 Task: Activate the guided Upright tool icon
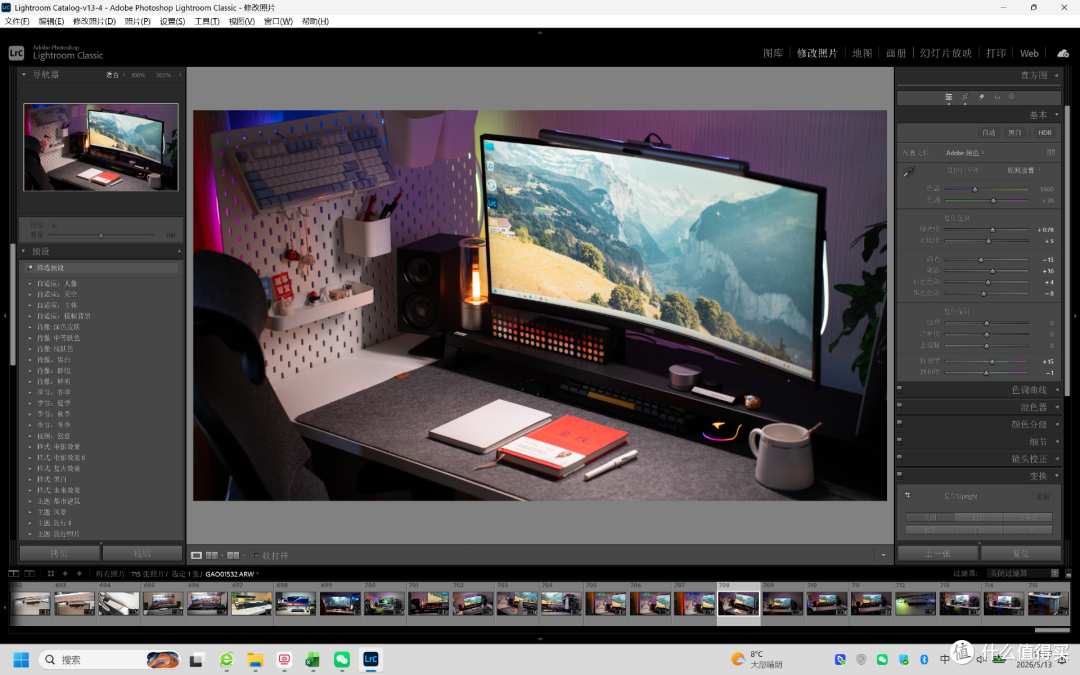coord(908,495)
